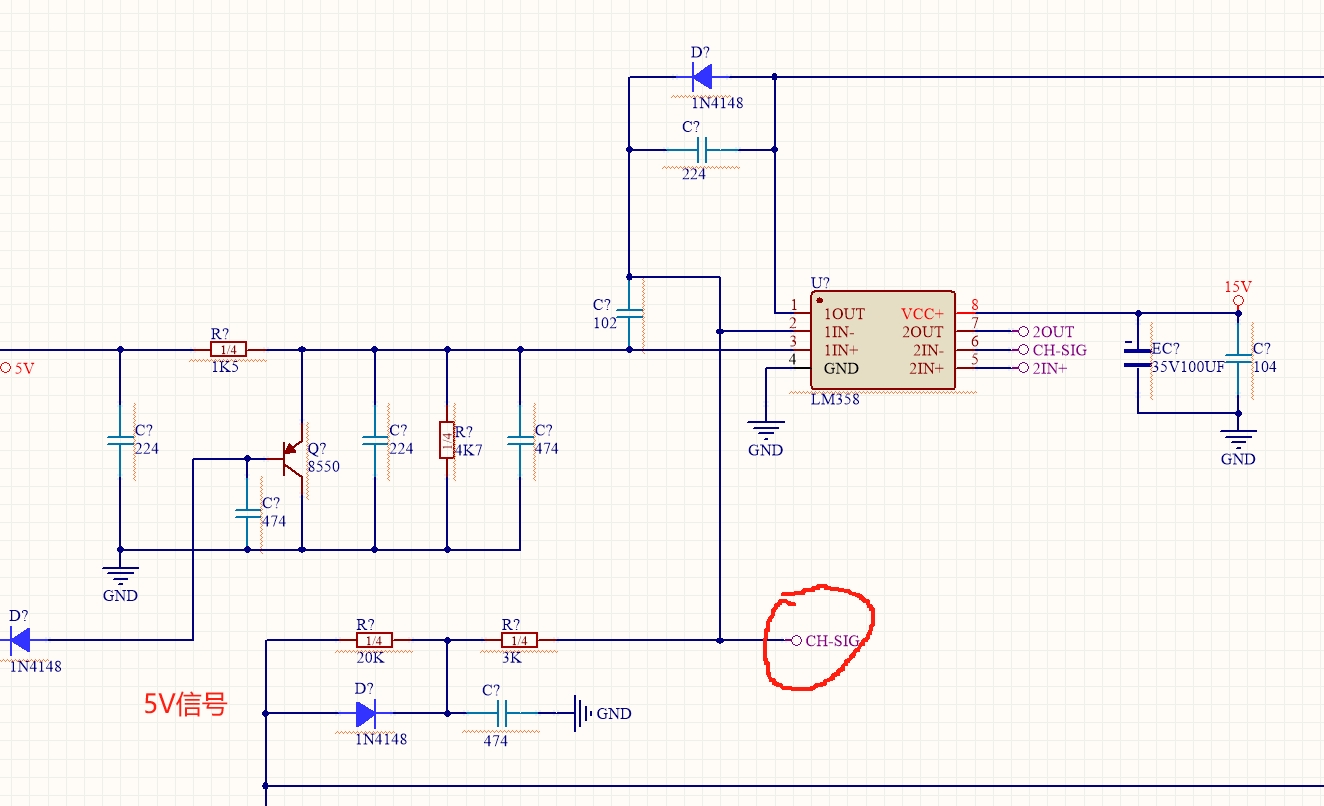Select the 102 capacitor symbol
Viewport: 1324px width, 806px height.
coord(629,313)
